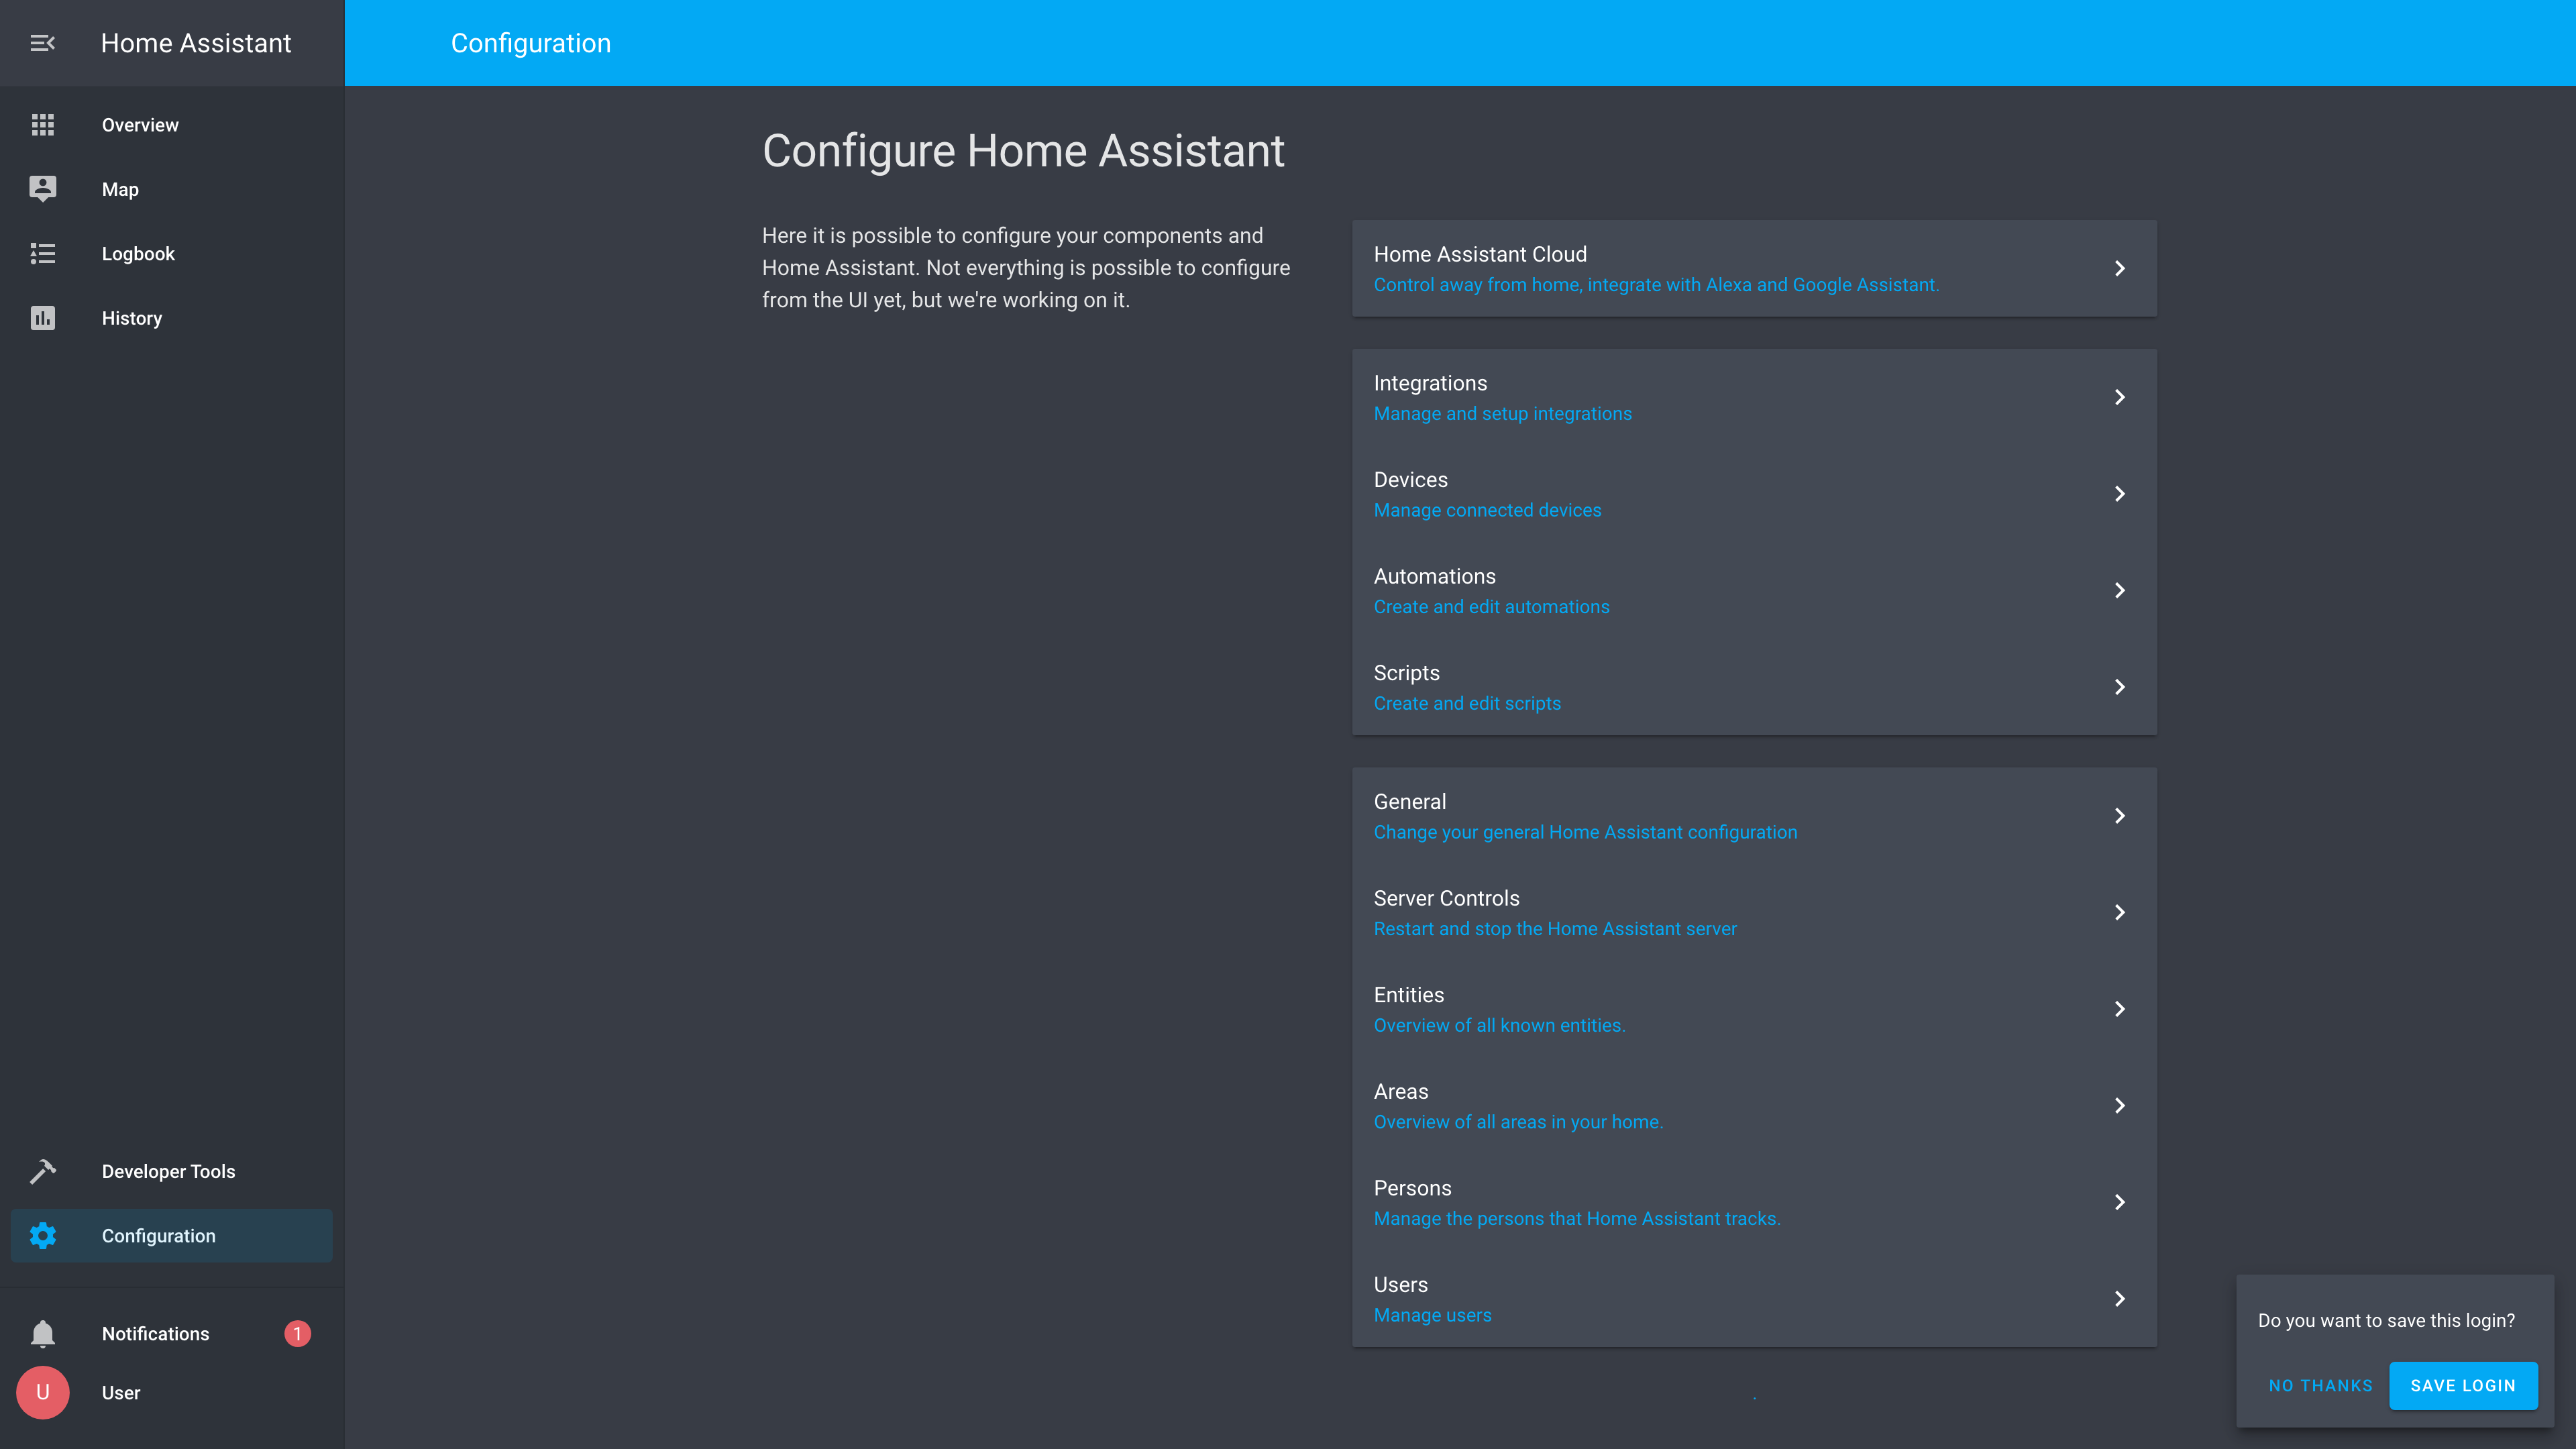Click the Configuration gear icon

coord(42,1236)
